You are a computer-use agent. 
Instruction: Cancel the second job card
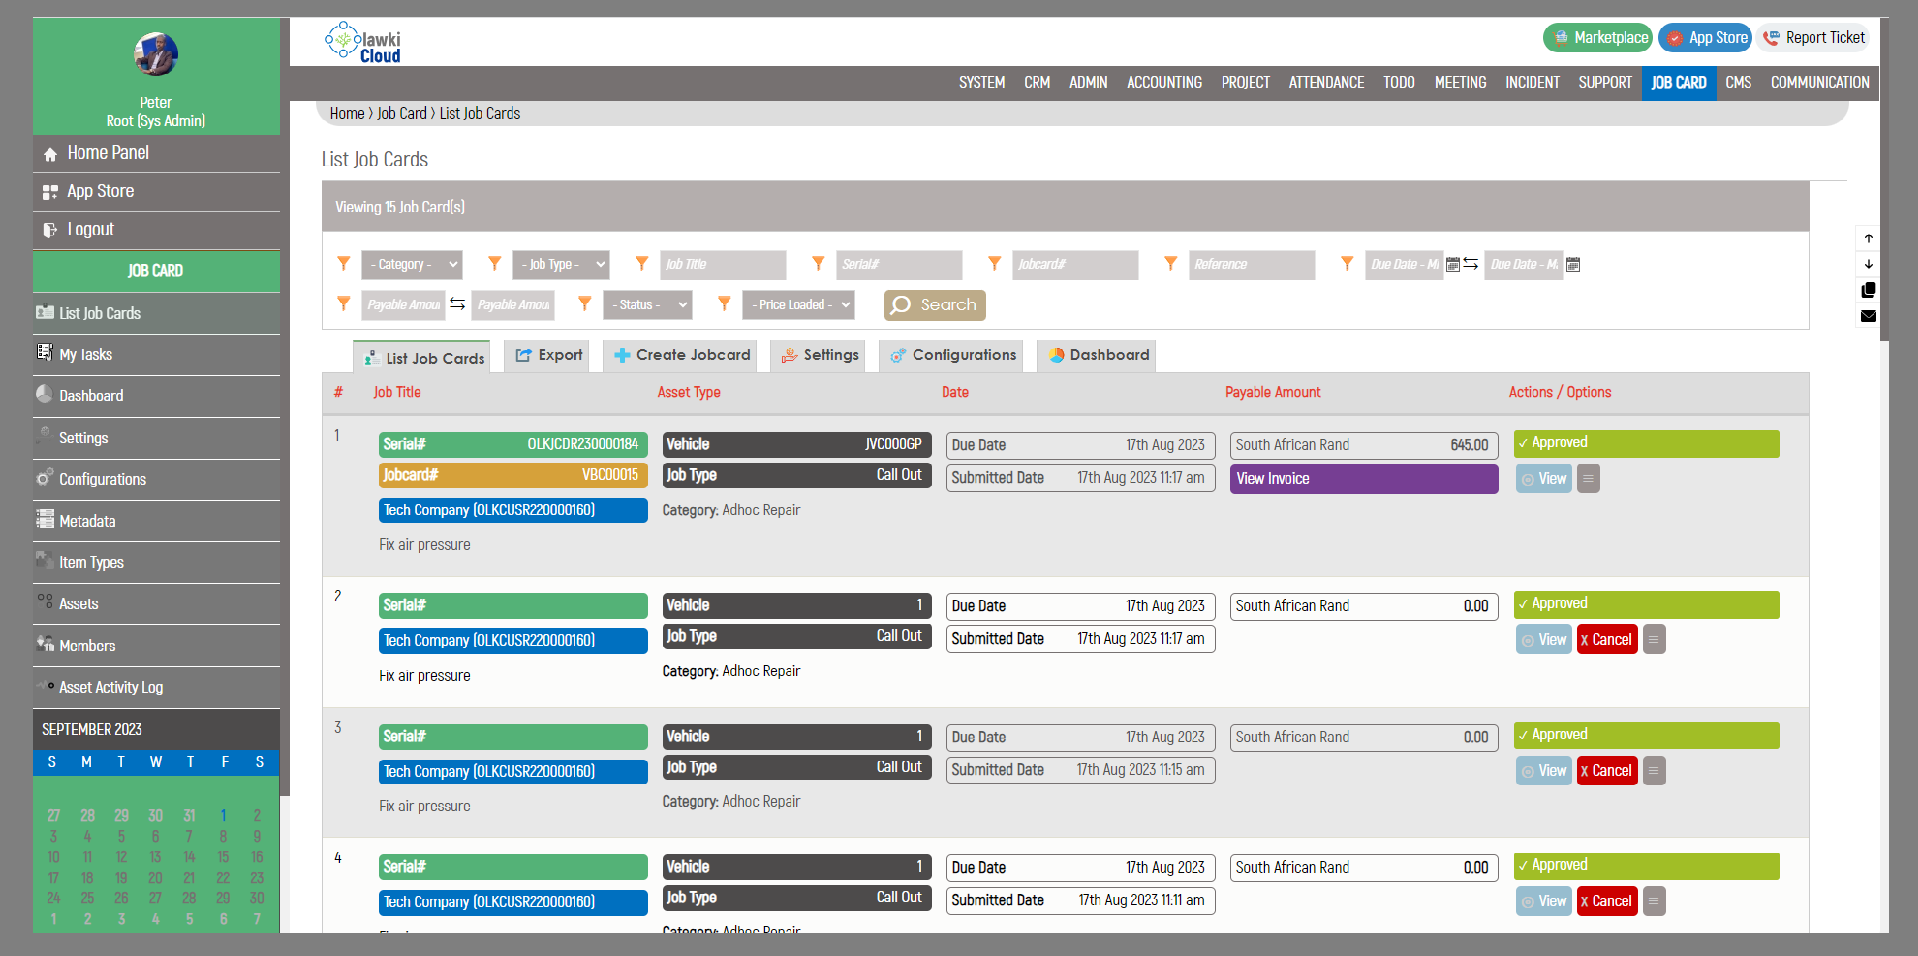click(x=1607, y=640)
